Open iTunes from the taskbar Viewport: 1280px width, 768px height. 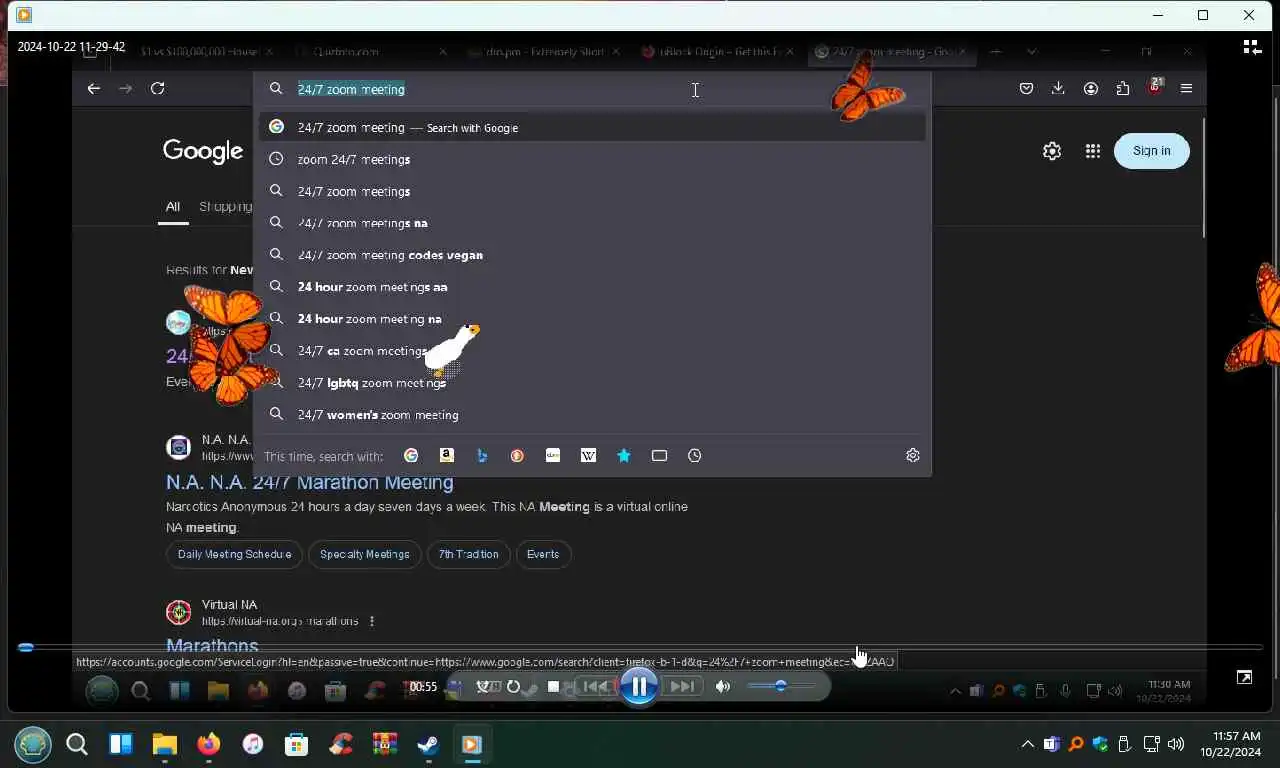point(253,744)
